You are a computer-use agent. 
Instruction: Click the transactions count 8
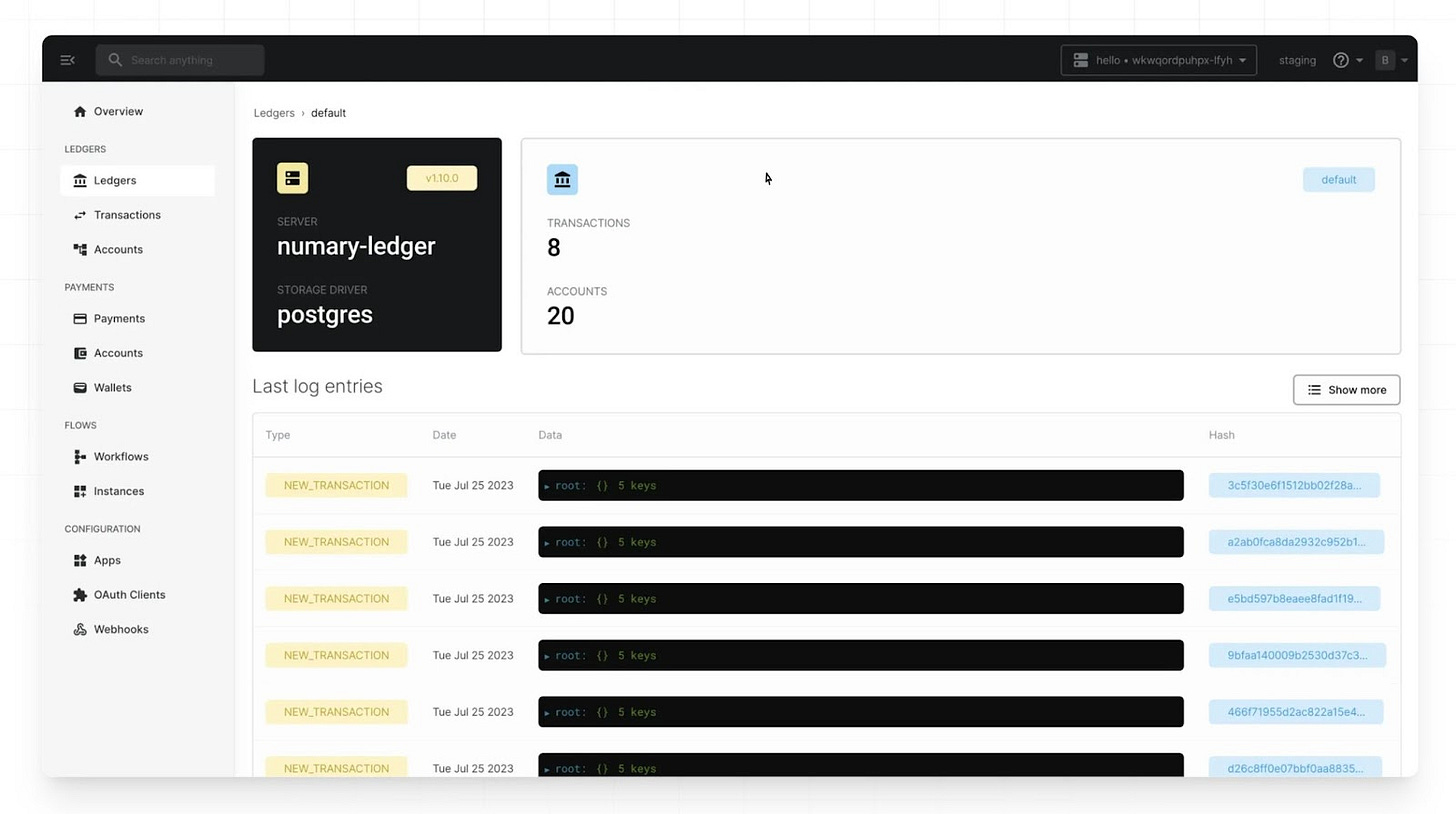(554, 248)
